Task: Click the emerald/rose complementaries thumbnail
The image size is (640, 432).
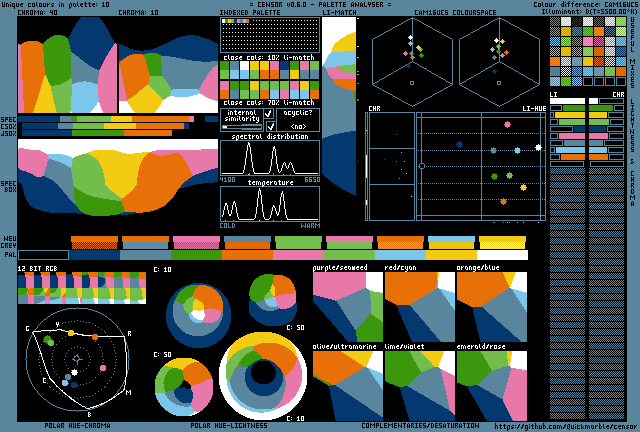Action: [x=491, y=386]
